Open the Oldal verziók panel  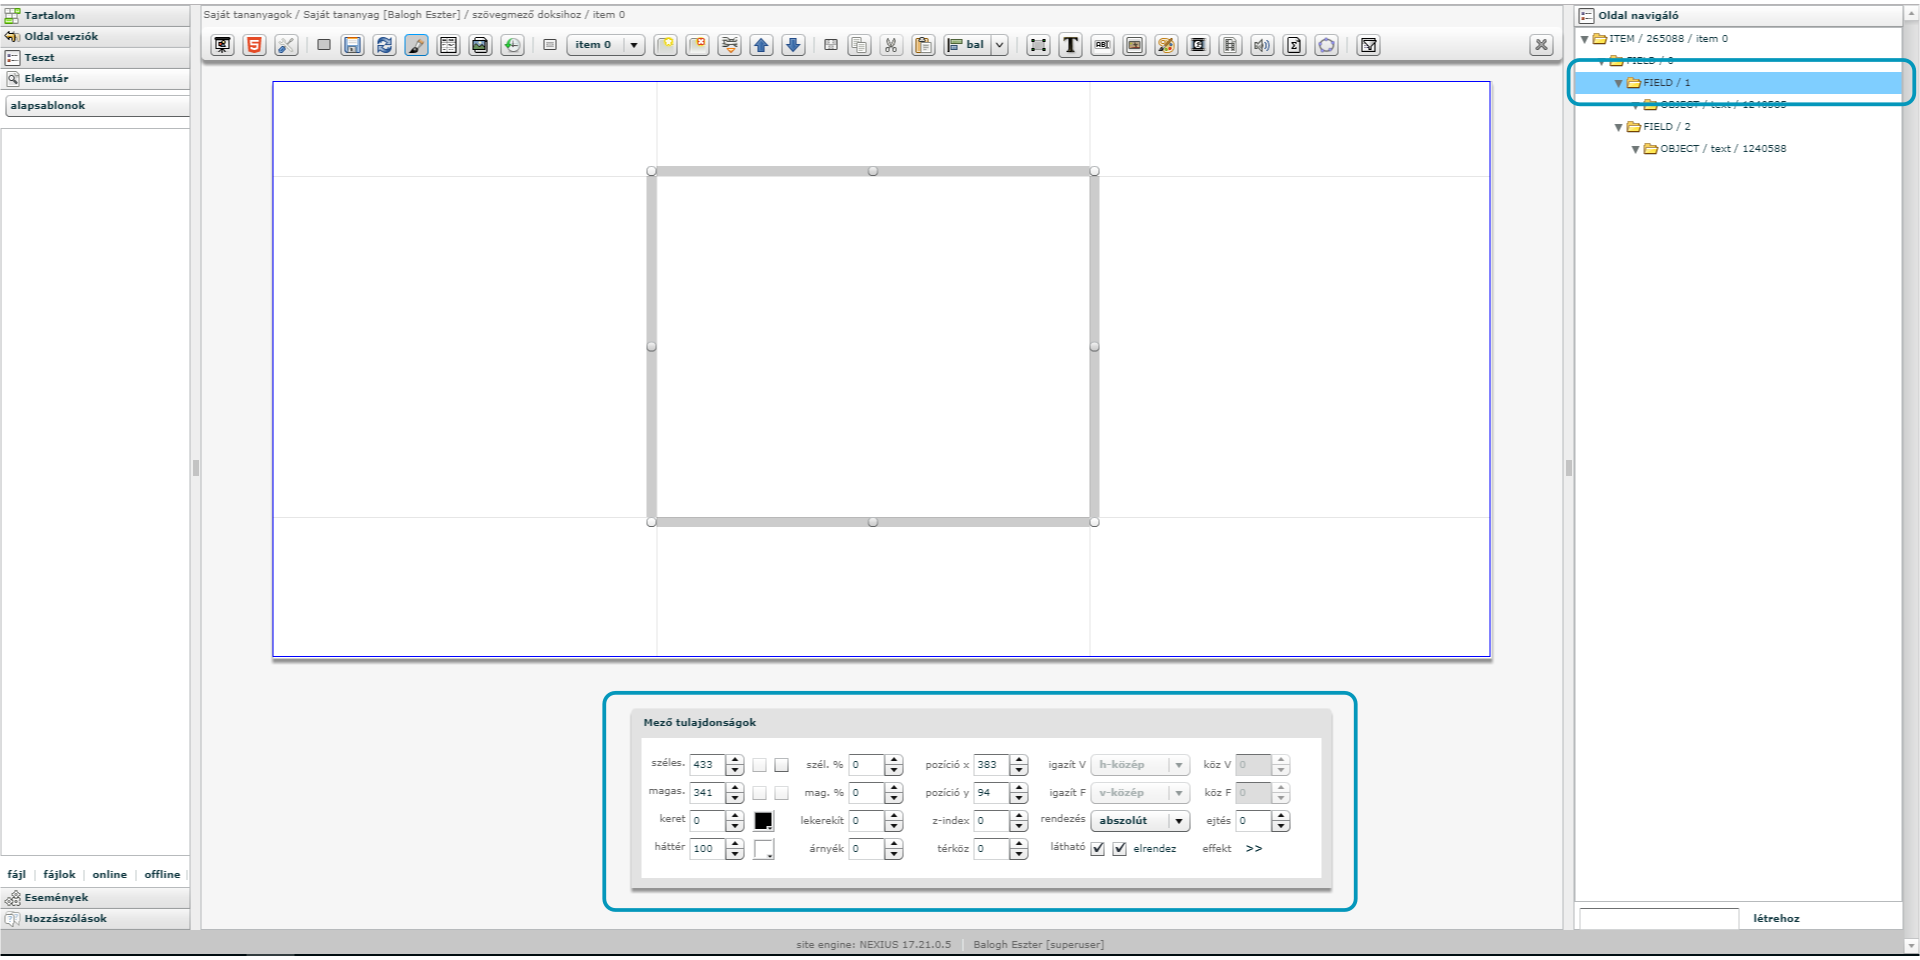tap(61, 37)
